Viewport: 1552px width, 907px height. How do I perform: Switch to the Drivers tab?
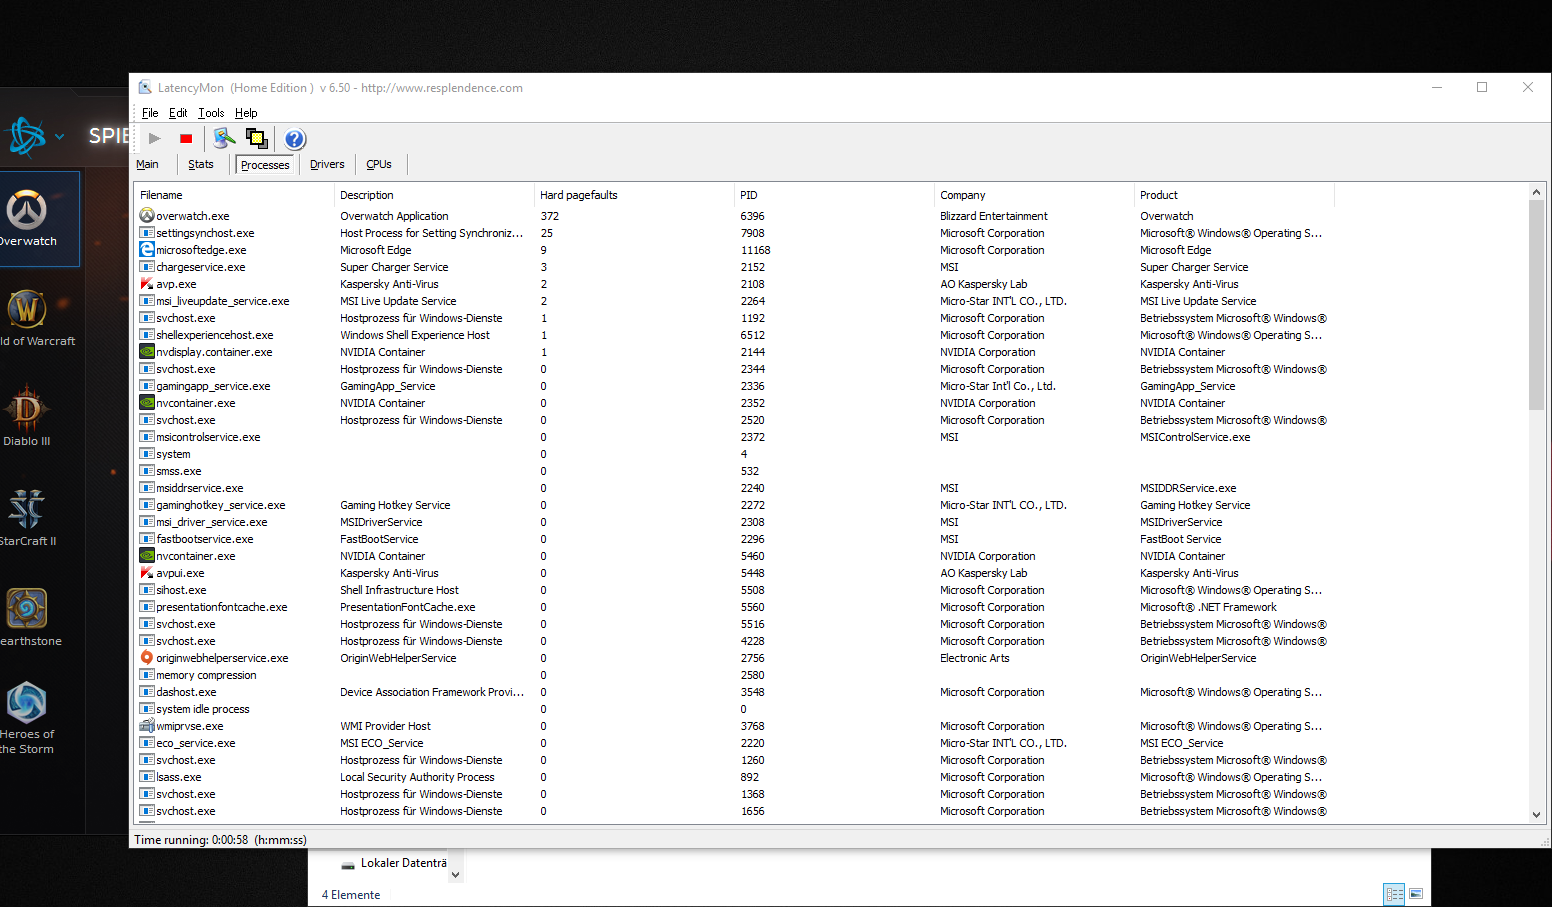(x=327, y=164)
